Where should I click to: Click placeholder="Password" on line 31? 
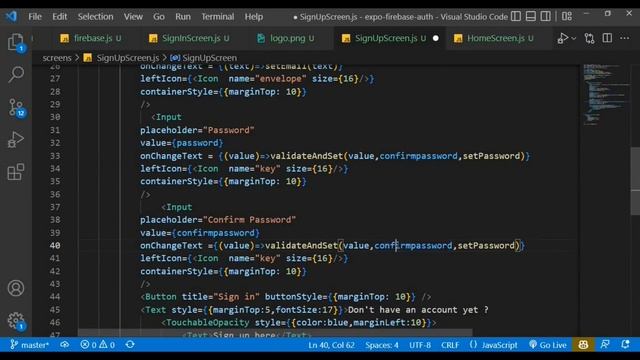[x=197, y=130]
